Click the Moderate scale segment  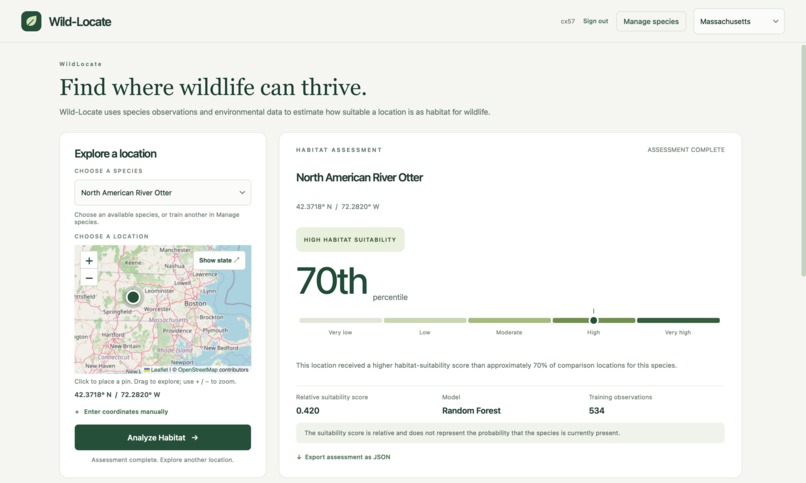pyautogui.click(x=509, y=321)
